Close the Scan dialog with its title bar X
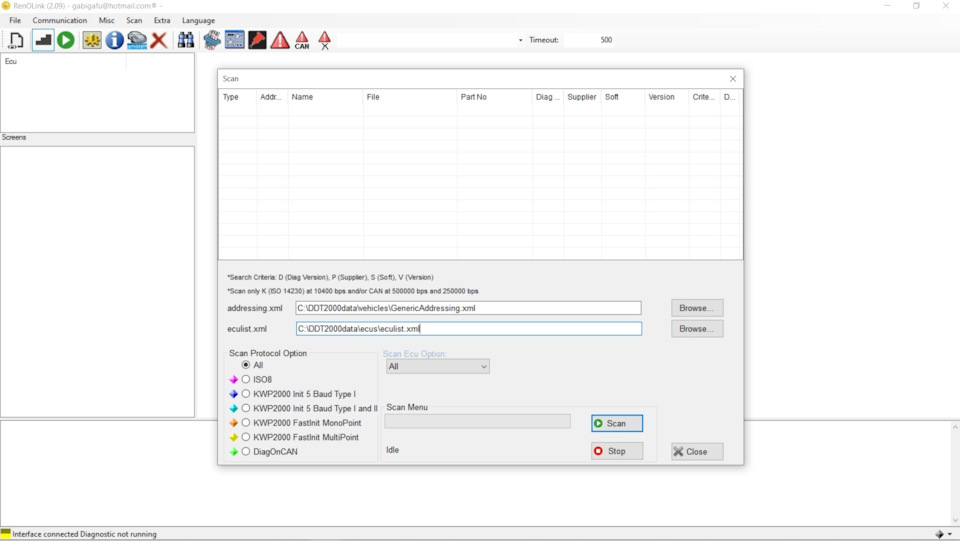The image size is (960, 543). click(733, 79)
